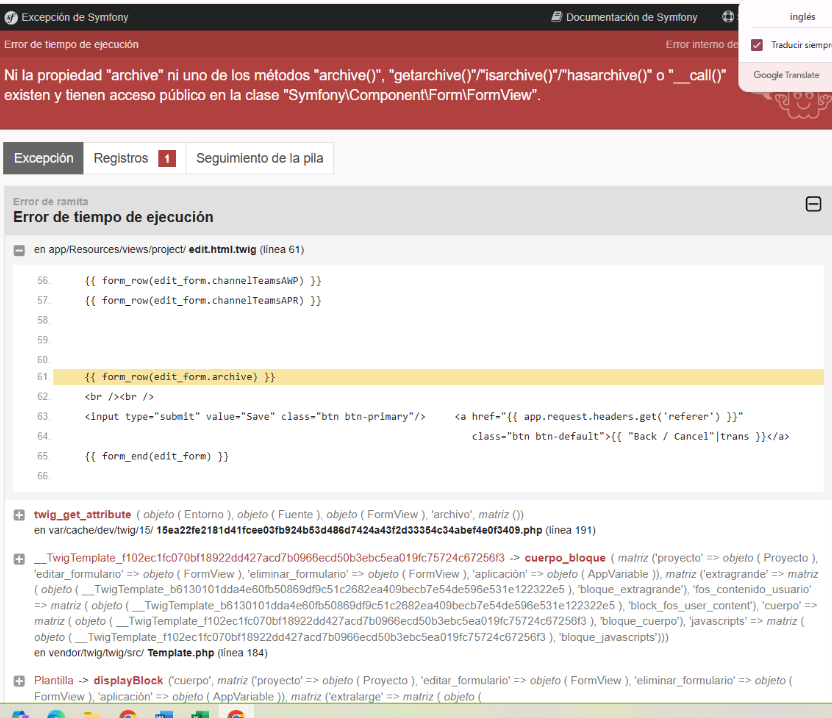This screenshot has height=718, width=832.
Task: Collapse the edit.html.twig trace entry
Action: tap(19, 250)
